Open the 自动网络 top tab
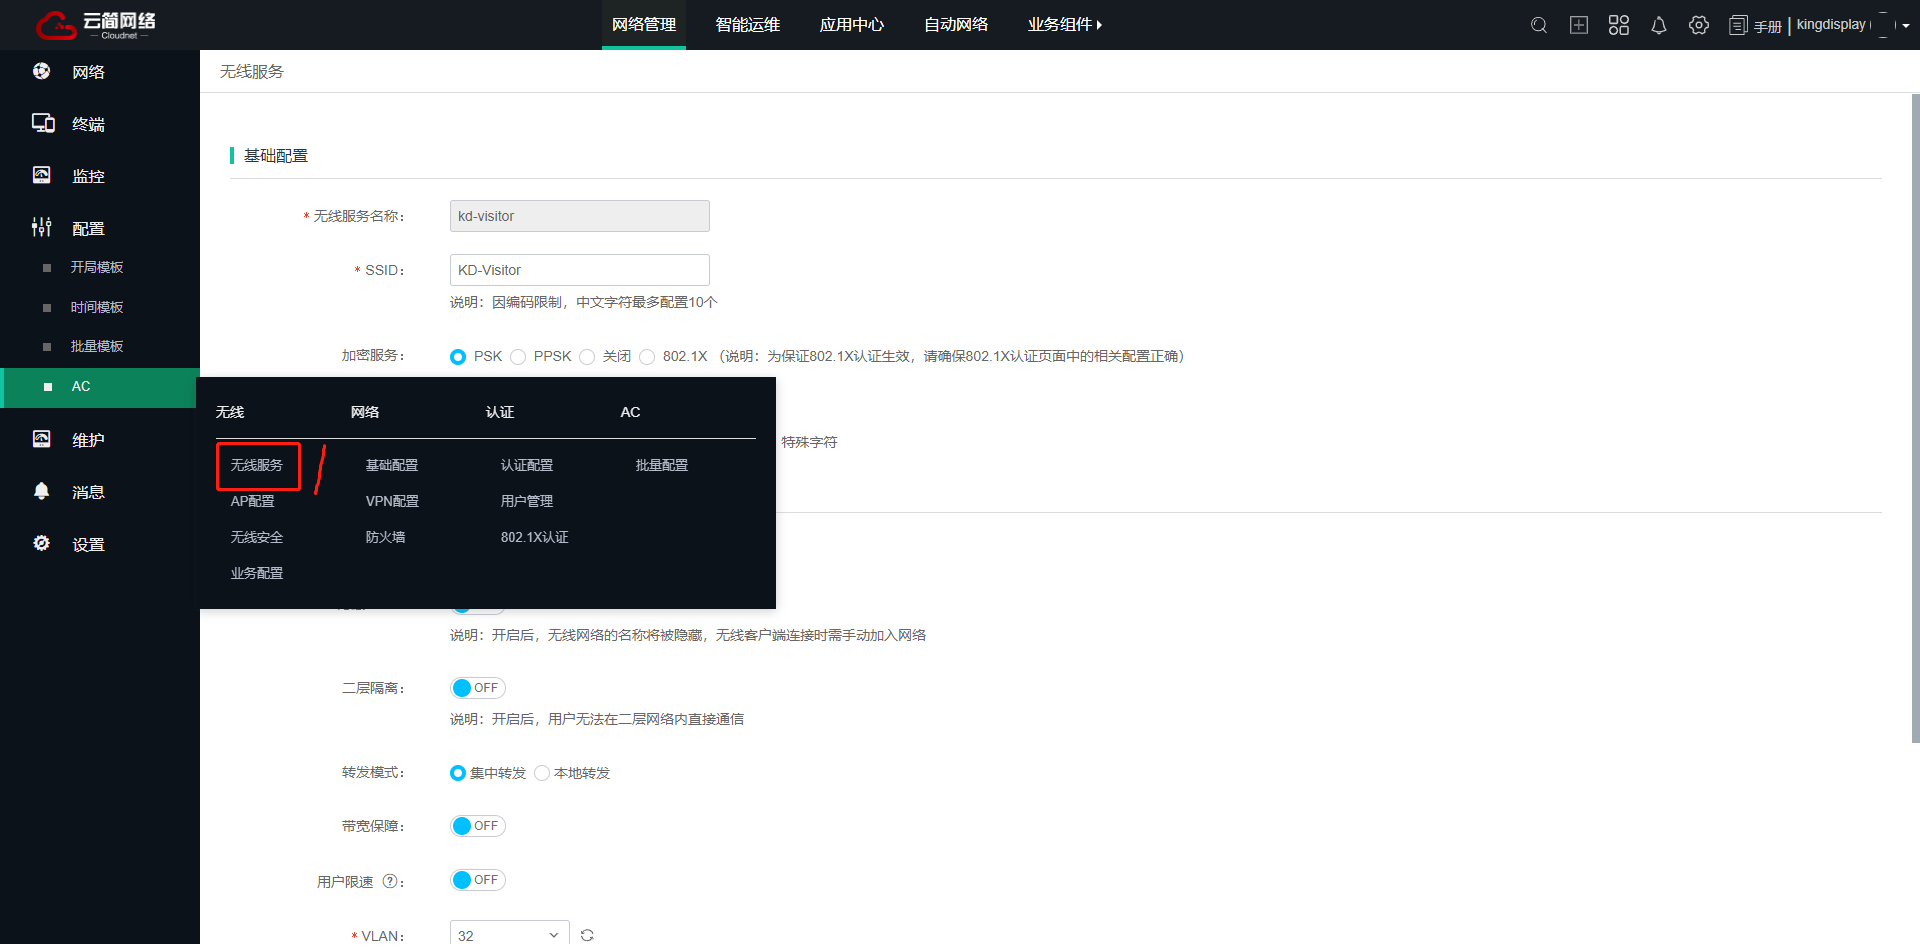The width and height of the screenshot is (1920, 952). click(956, 25)
